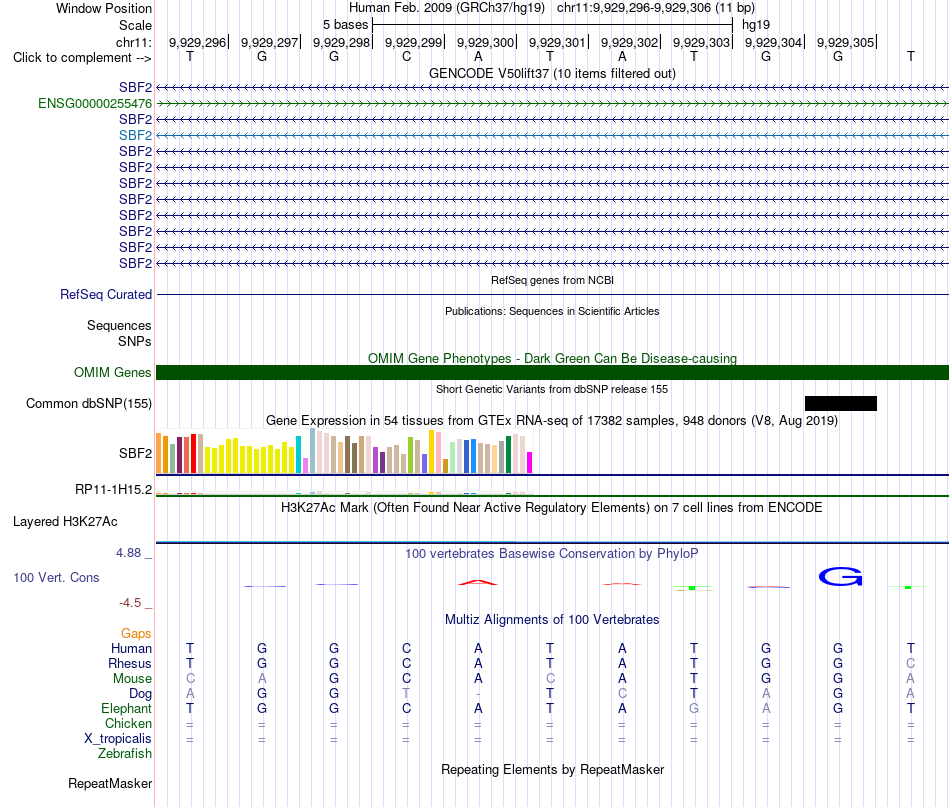Click the SNPs track label
Image resolution: width=950 pixels, height=807 pixels.
pos(135,341)
